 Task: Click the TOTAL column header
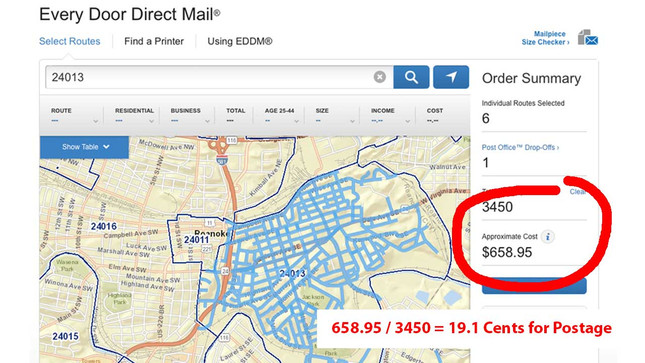(236, 111)
